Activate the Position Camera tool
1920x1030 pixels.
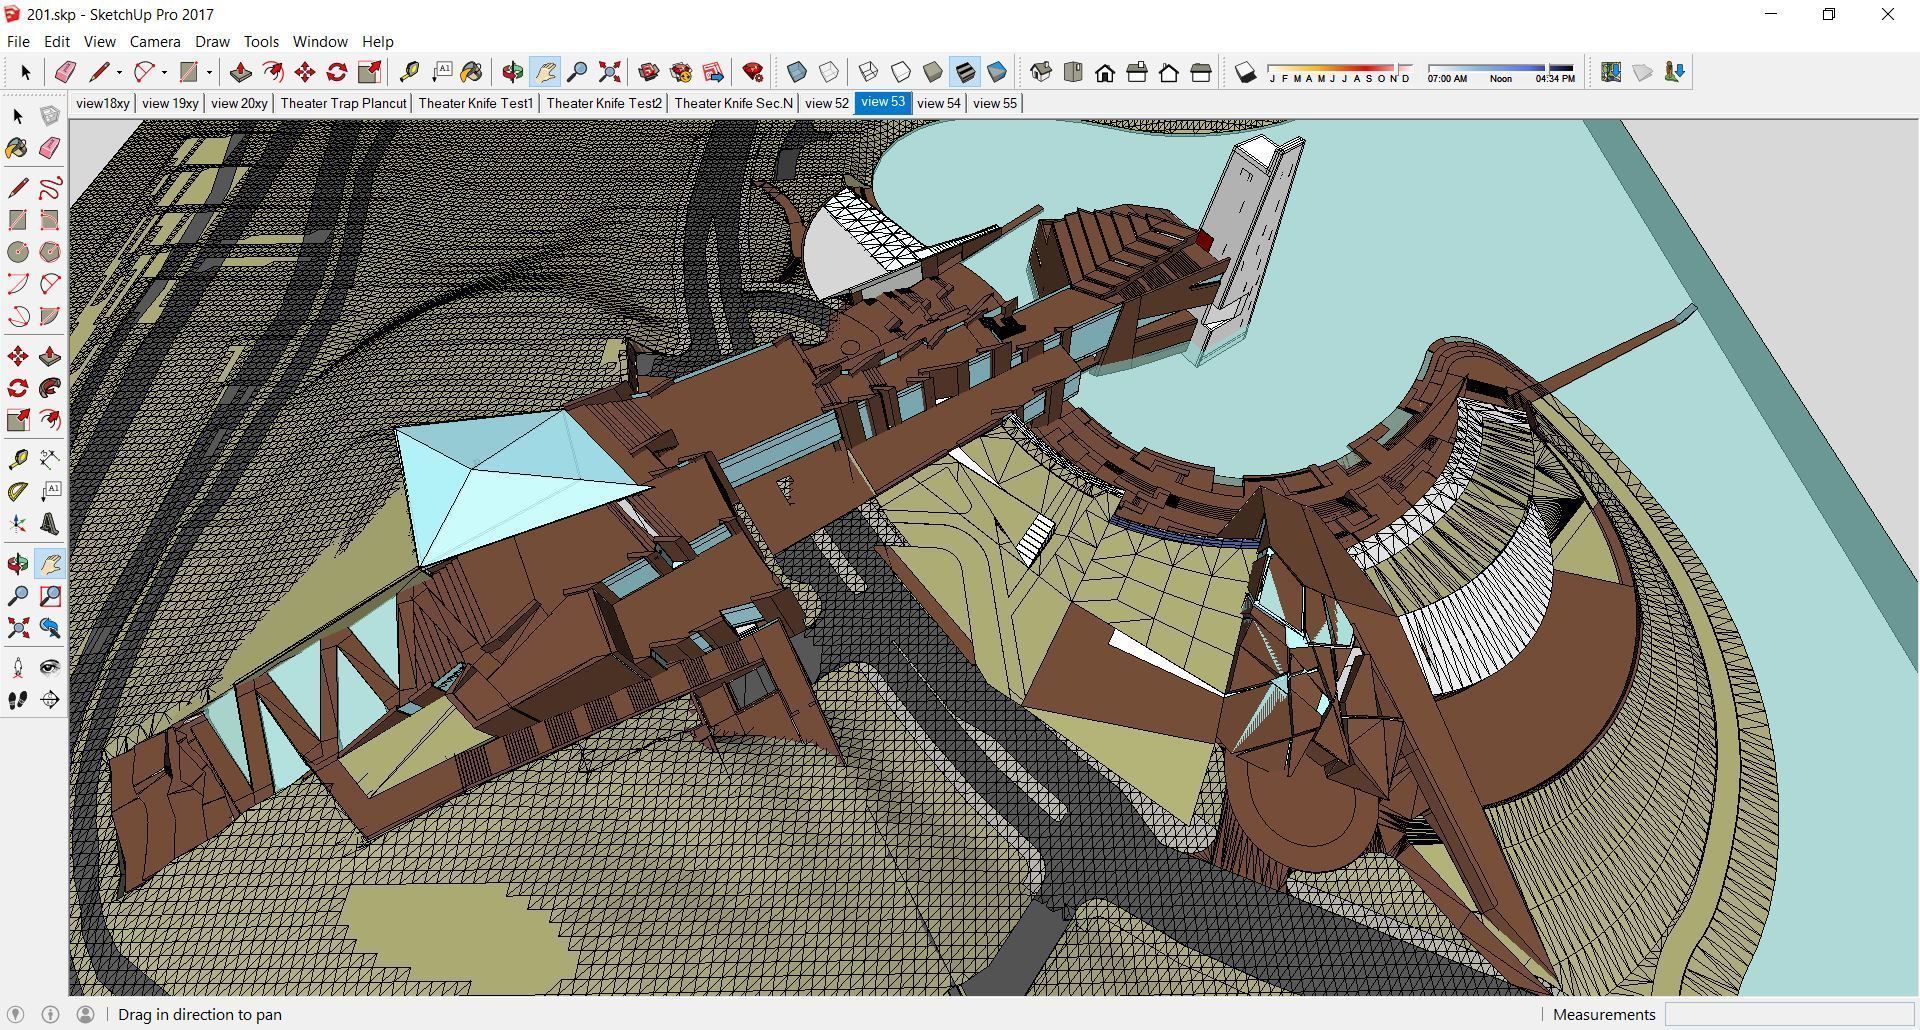pyautogui.click(x=18, y=668)
